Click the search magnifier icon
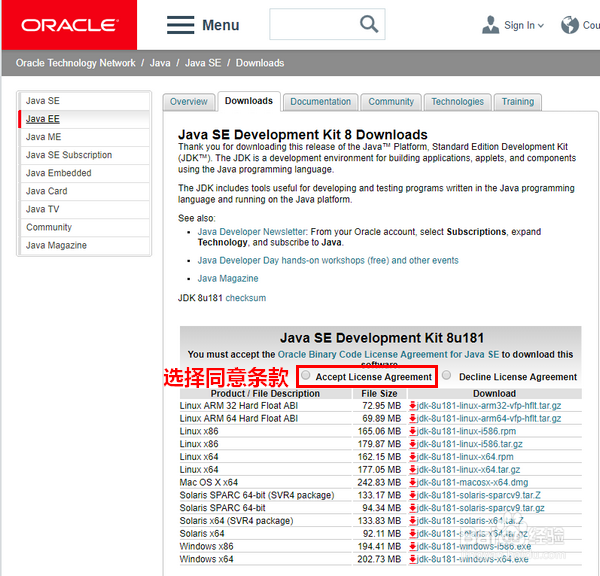This screenshot has width=600, height=576. (369, 24)
